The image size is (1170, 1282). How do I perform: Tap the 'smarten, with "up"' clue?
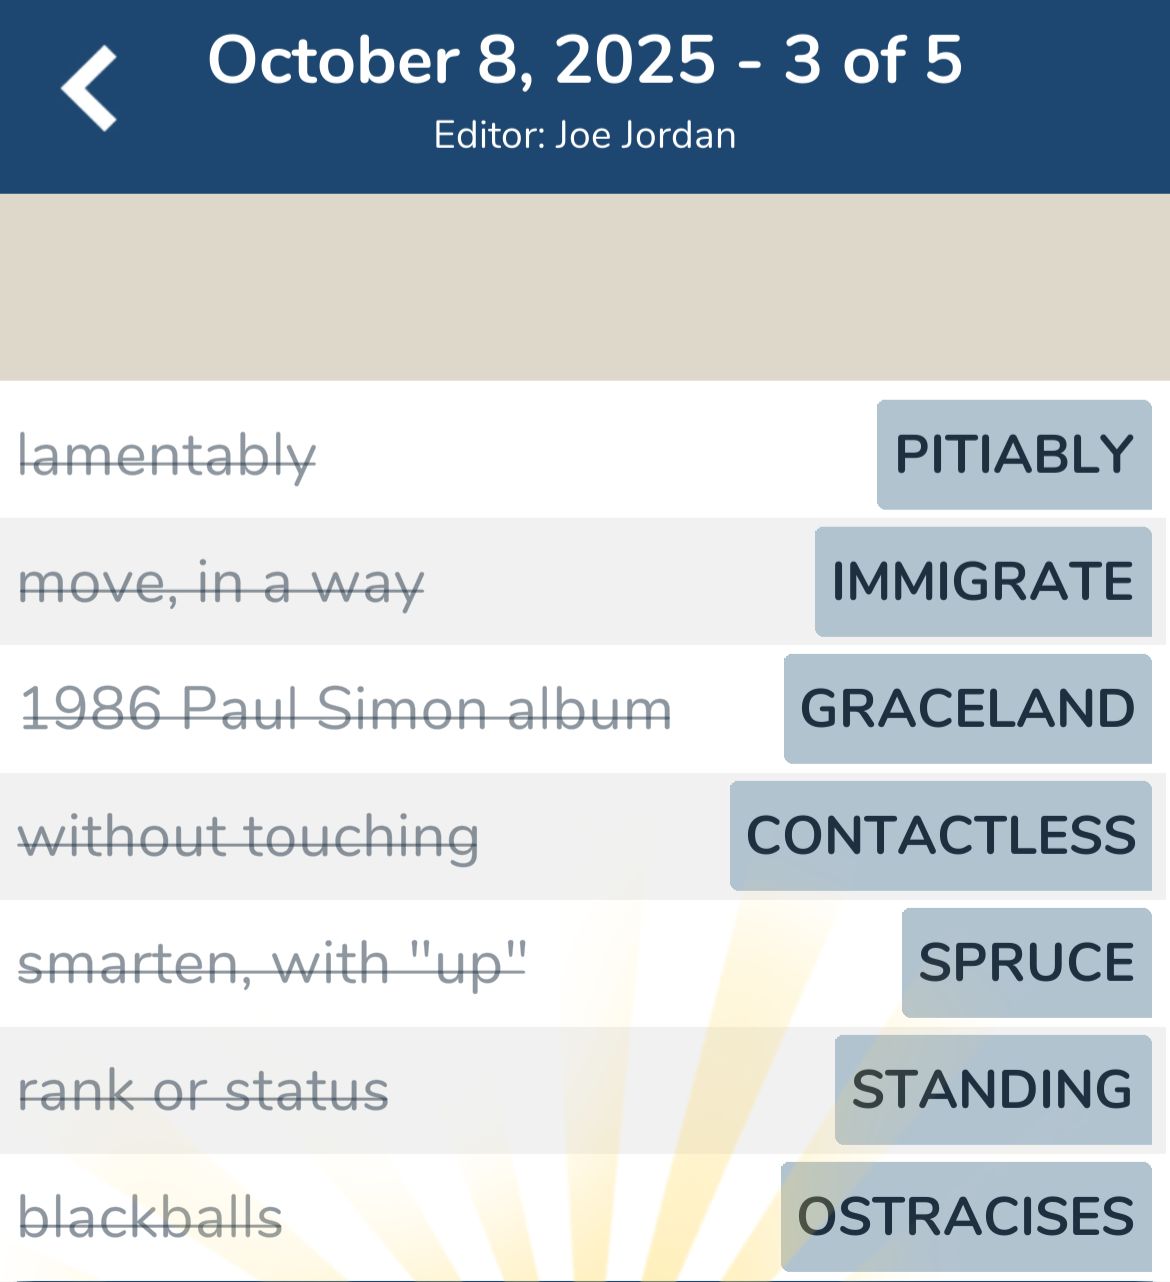pyautogui.click(x=272, y=964)
